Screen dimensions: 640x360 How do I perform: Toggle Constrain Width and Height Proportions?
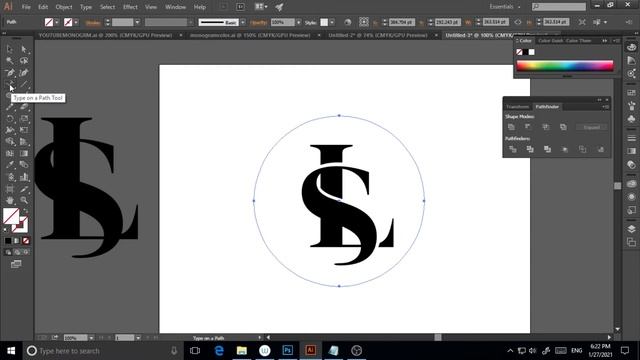518,22
